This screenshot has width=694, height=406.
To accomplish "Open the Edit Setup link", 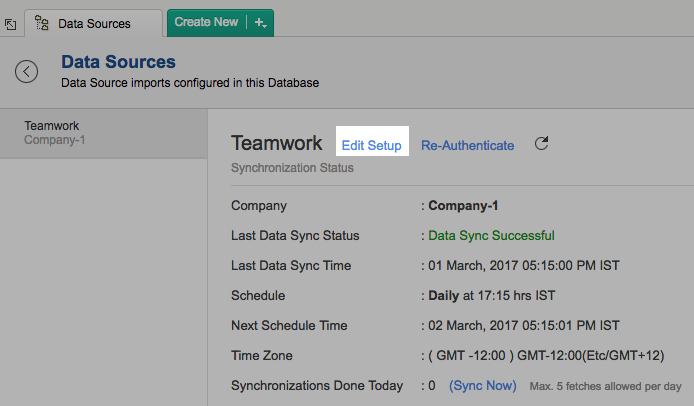I will [x=371, y=145].
